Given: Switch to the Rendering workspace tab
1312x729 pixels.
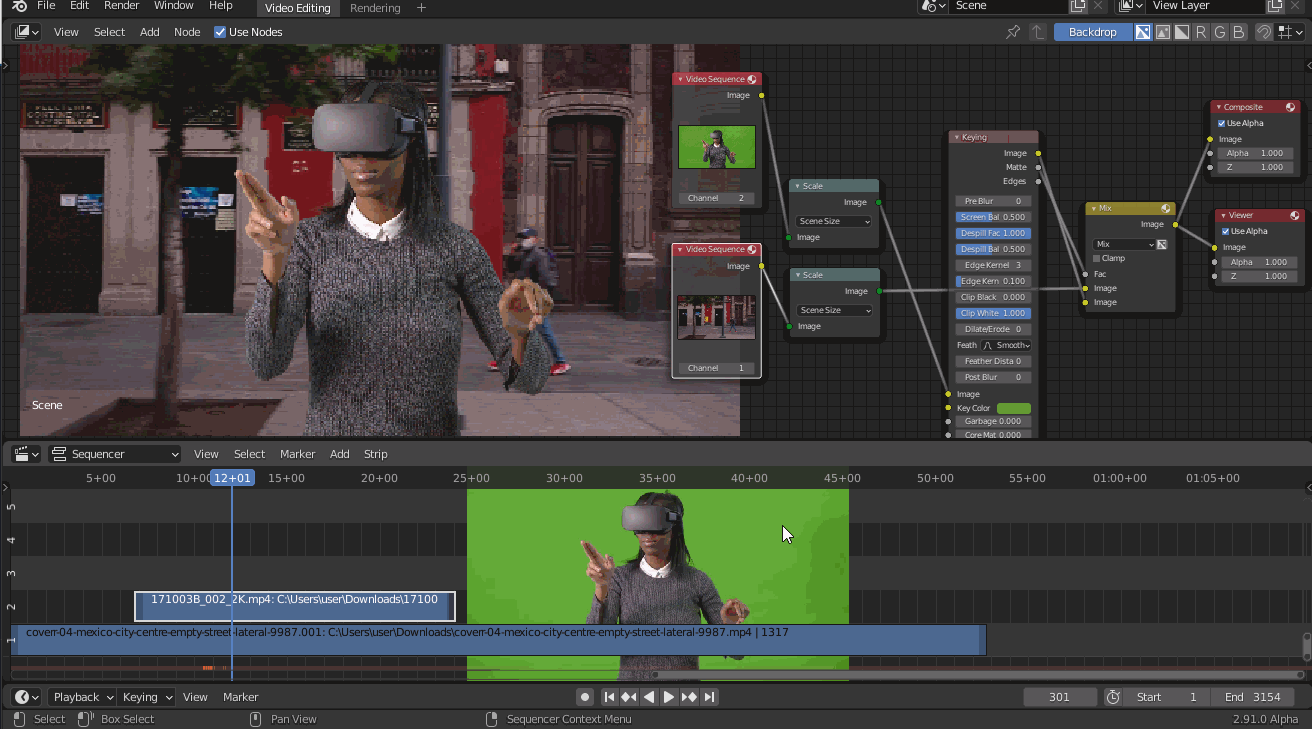Looking at the screenshot, I should click(x=375, y=8).
